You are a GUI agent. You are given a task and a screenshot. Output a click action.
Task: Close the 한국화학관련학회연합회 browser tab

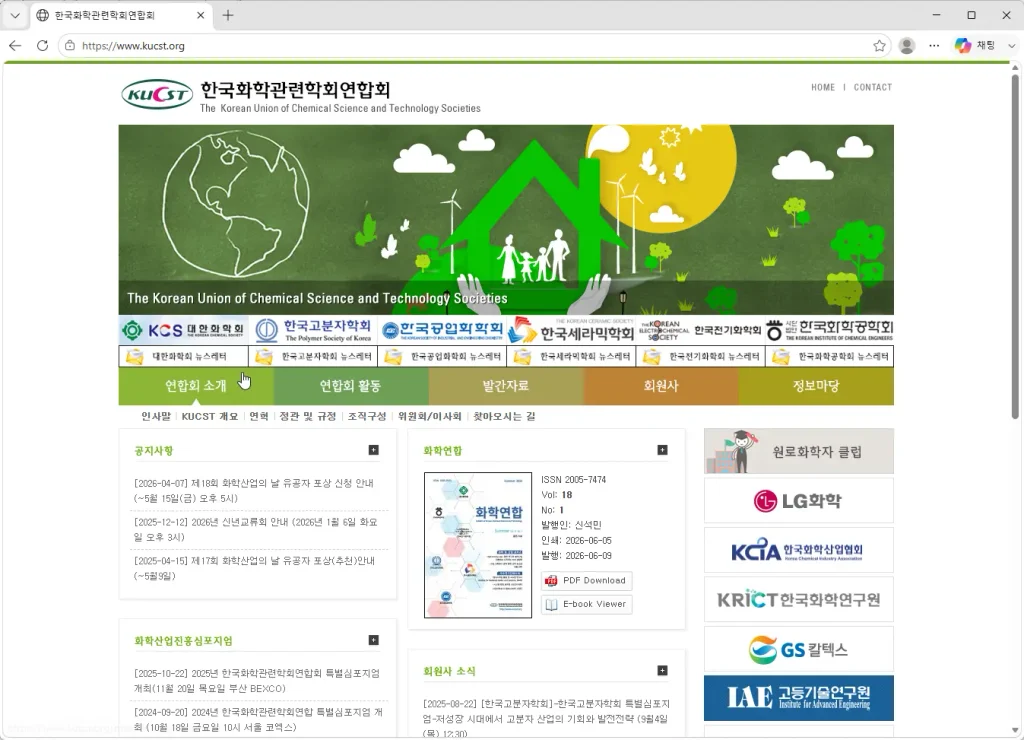click(200, 15)
